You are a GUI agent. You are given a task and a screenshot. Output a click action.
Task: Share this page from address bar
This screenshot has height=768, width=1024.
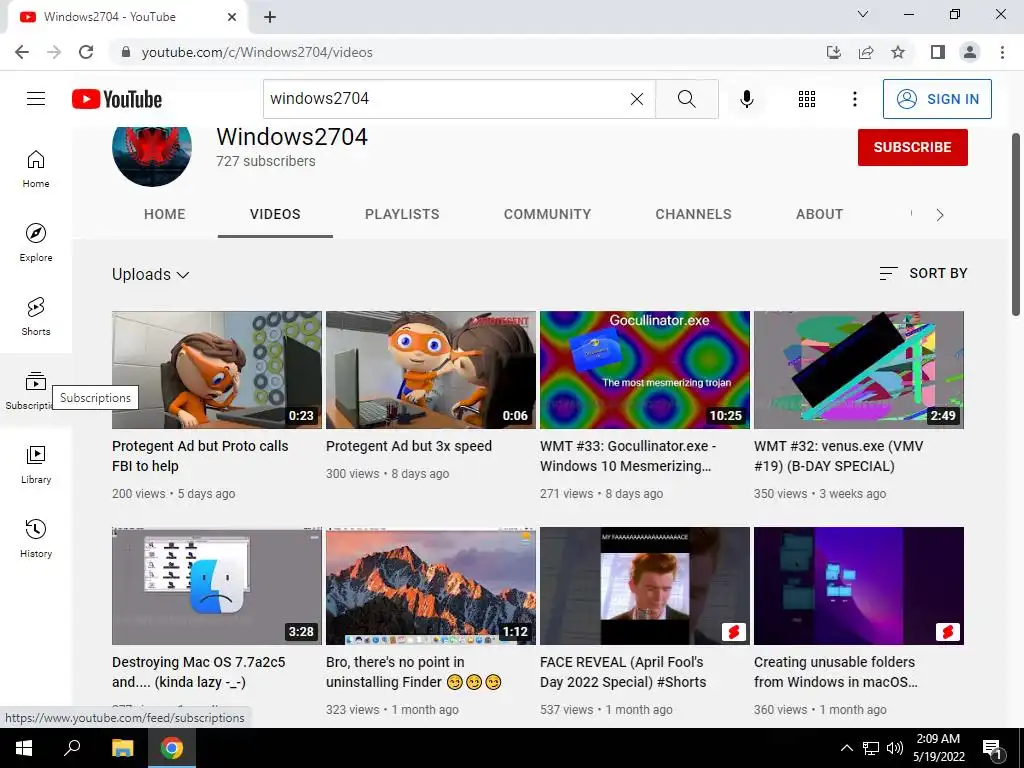click(866, 52)
